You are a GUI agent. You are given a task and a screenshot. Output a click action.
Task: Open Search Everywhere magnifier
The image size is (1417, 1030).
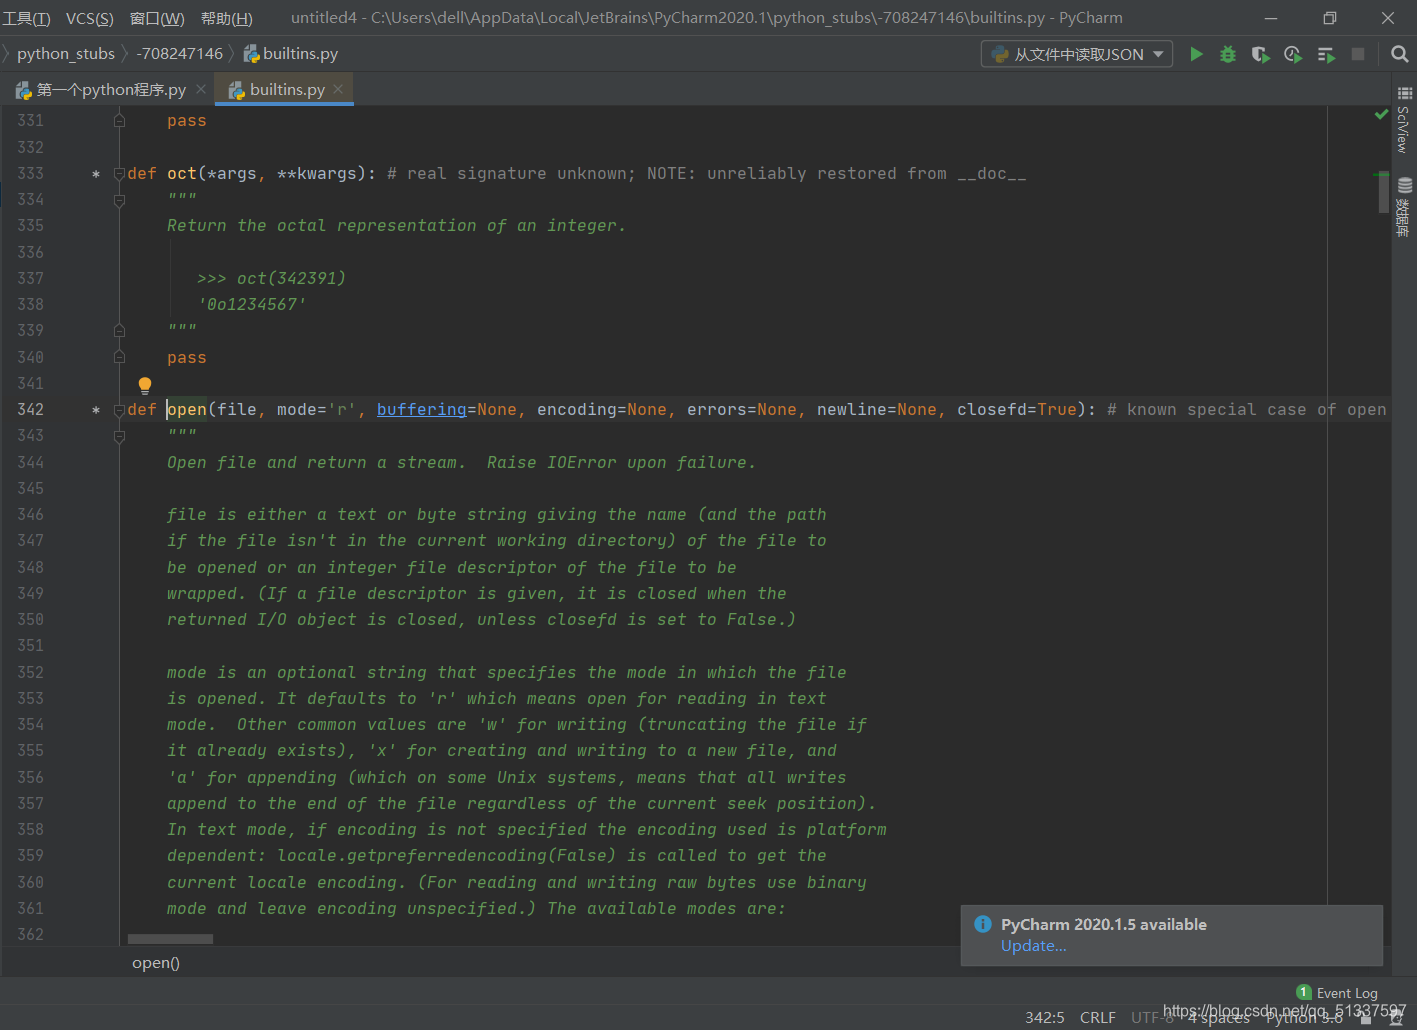click(x=1400, y=54)
